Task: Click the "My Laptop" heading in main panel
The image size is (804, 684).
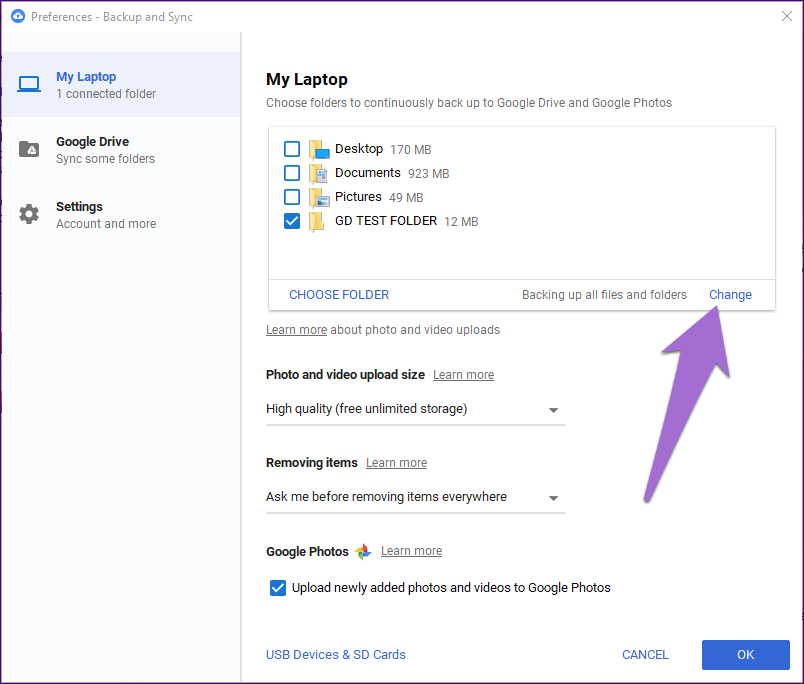Action: 307,79
